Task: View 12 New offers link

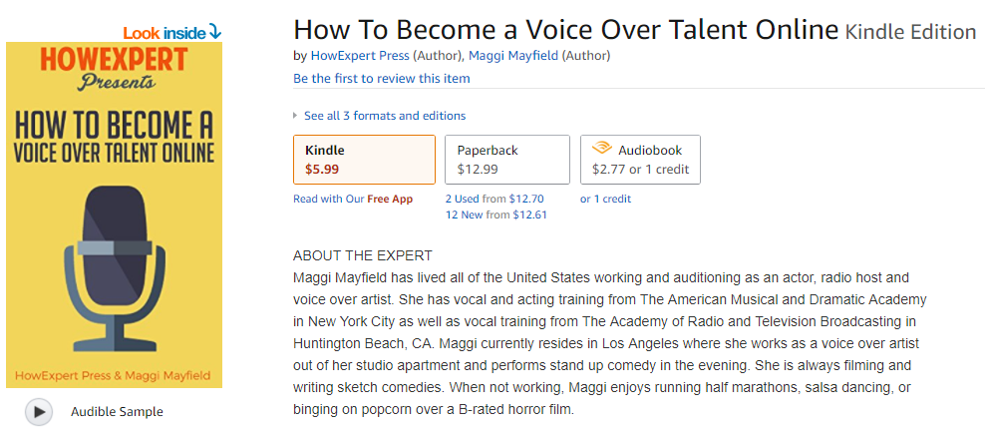Action: [x=463, y=215]
